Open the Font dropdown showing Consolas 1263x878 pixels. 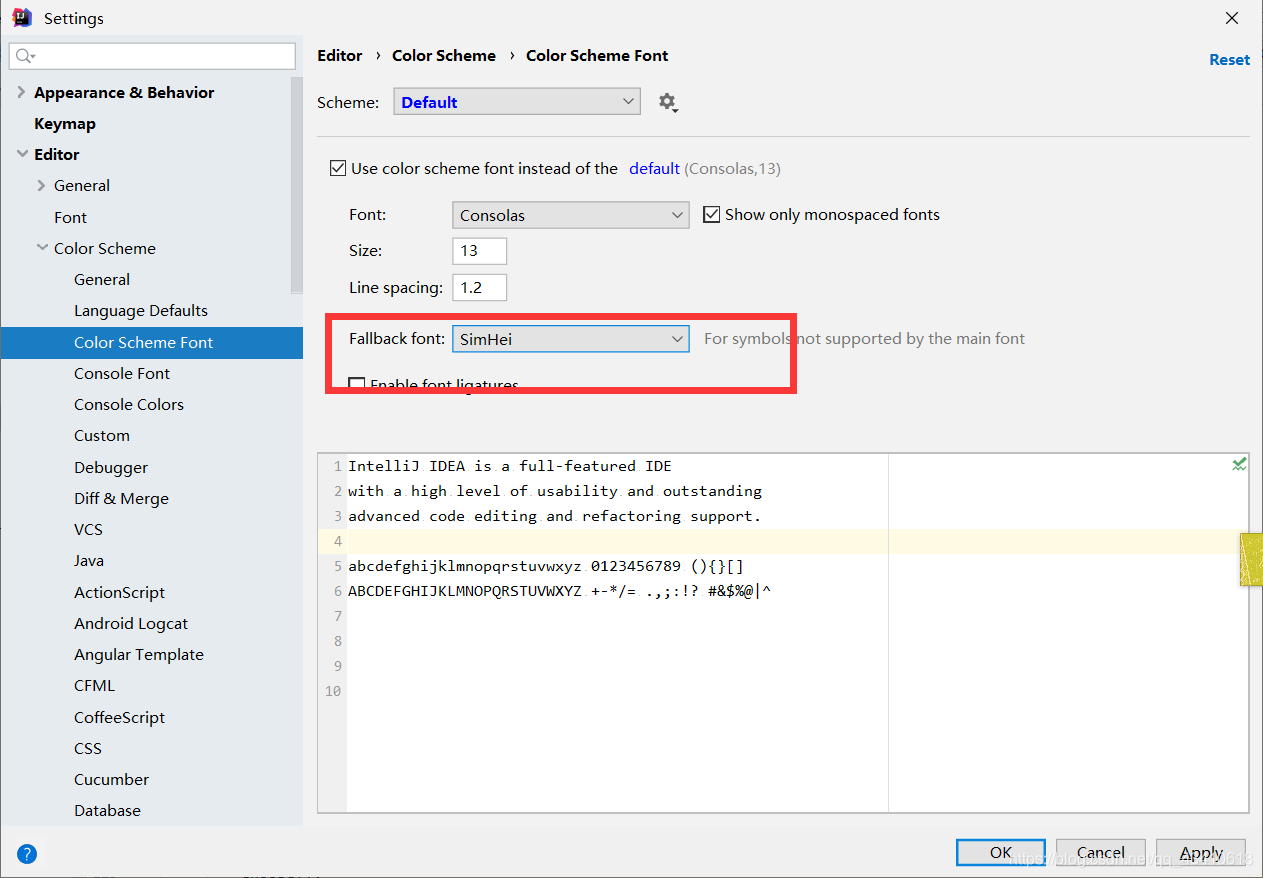click(x=570, y=215)
